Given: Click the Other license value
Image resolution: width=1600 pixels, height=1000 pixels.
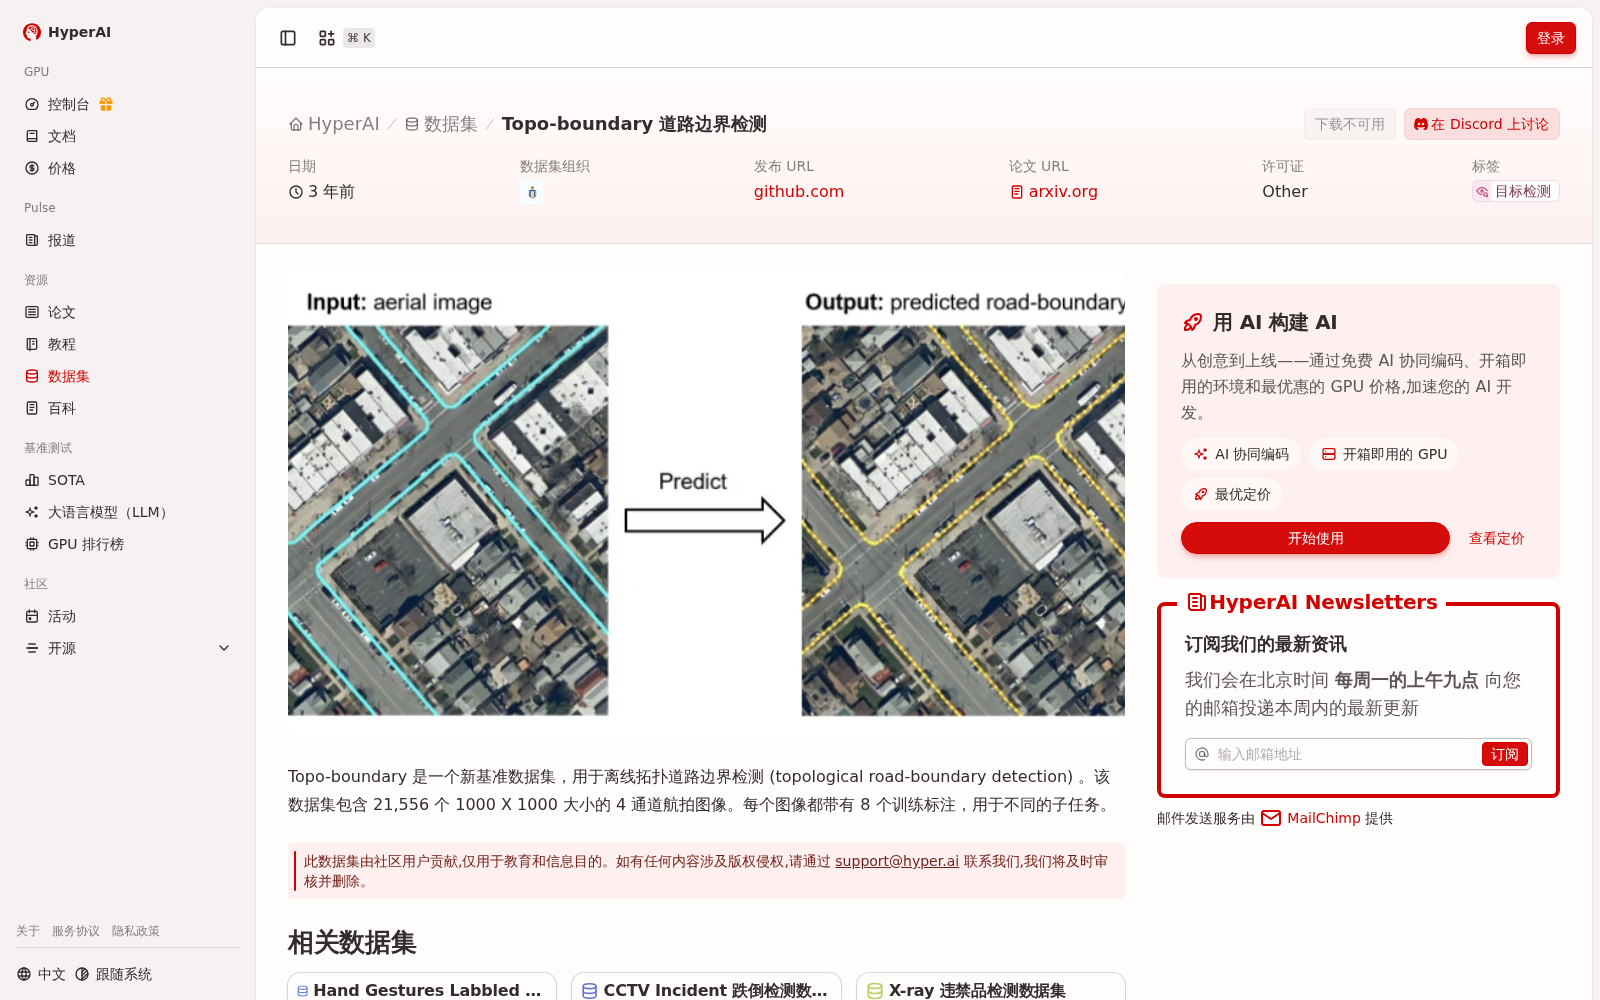Looking at the screenshot, I should pyautogui.click(x=1285, y=191).
